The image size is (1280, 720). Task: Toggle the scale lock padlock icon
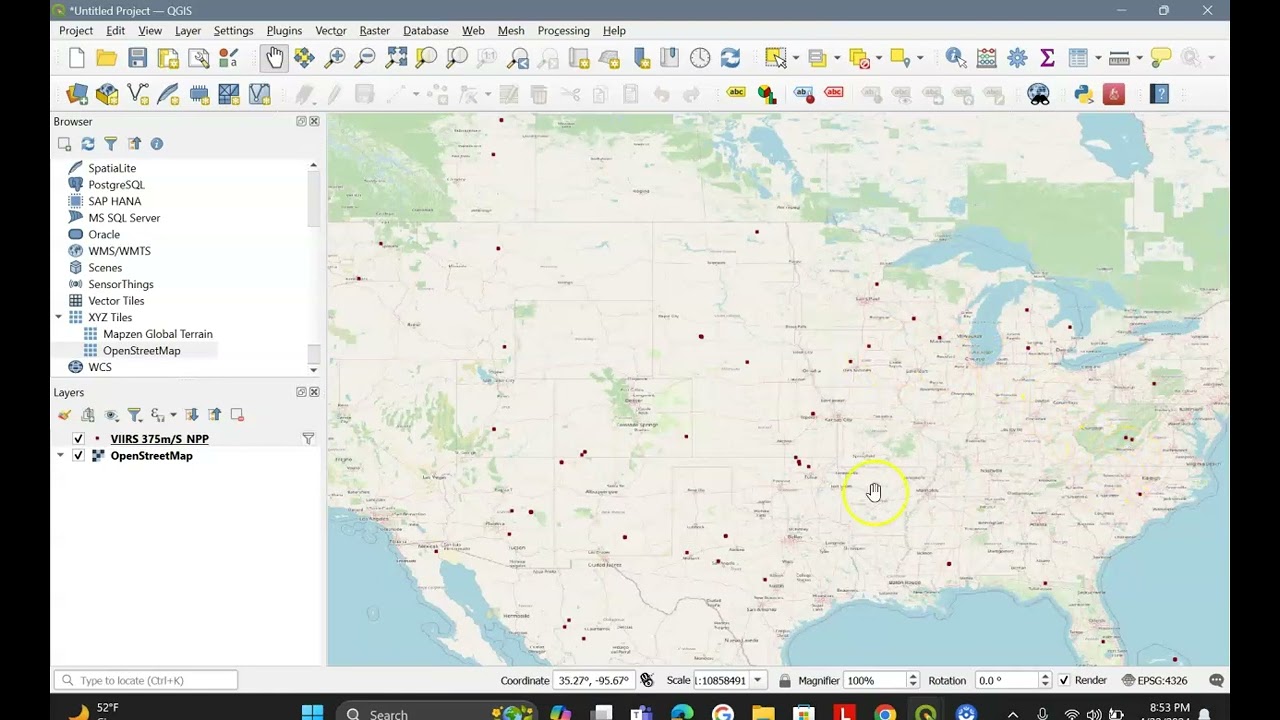point(785,680)
